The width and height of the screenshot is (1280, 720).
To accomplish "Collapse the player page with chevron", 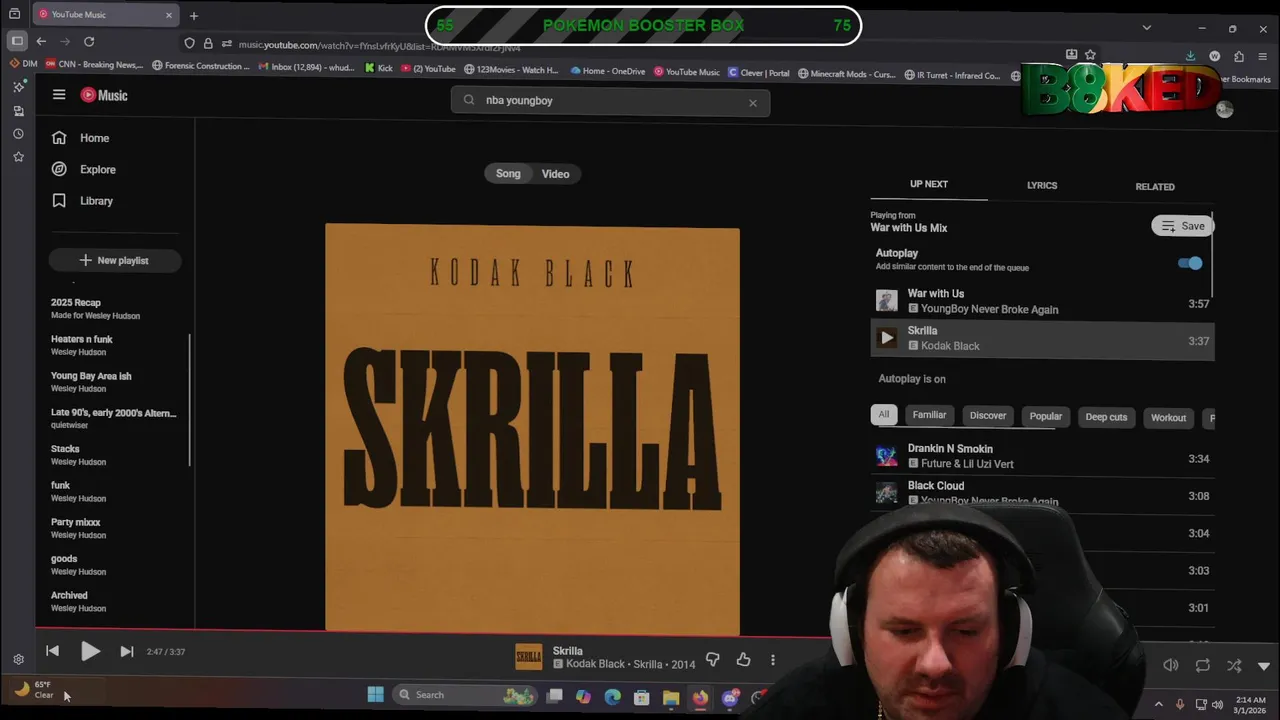I will (x=1264, y=665).
